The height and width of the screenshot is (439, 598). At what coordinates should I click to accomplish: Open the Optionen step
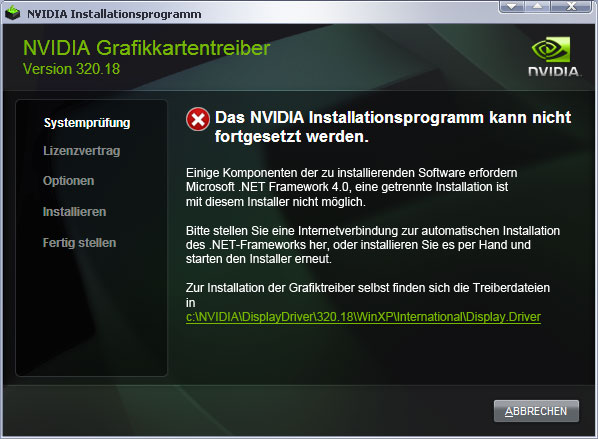(x=69, y=181)
